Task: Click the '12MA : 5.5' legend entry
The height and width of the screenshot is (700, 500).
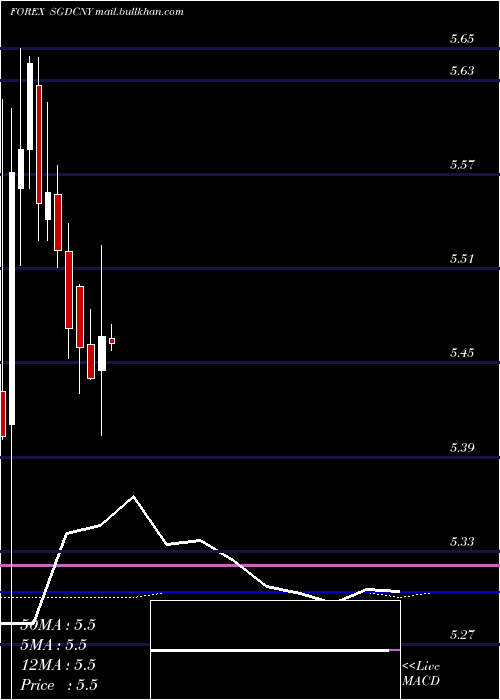Action: coord(58,665)
